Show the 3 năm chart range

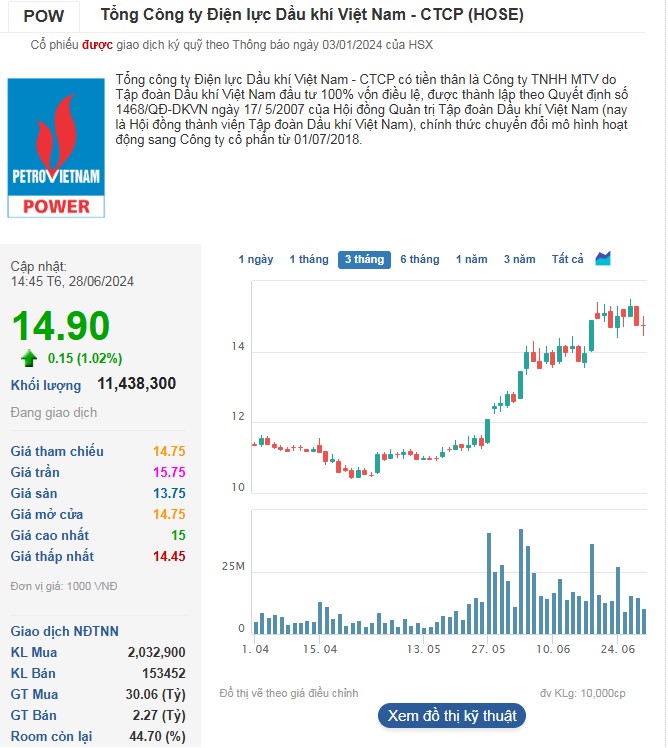point(519,259)
